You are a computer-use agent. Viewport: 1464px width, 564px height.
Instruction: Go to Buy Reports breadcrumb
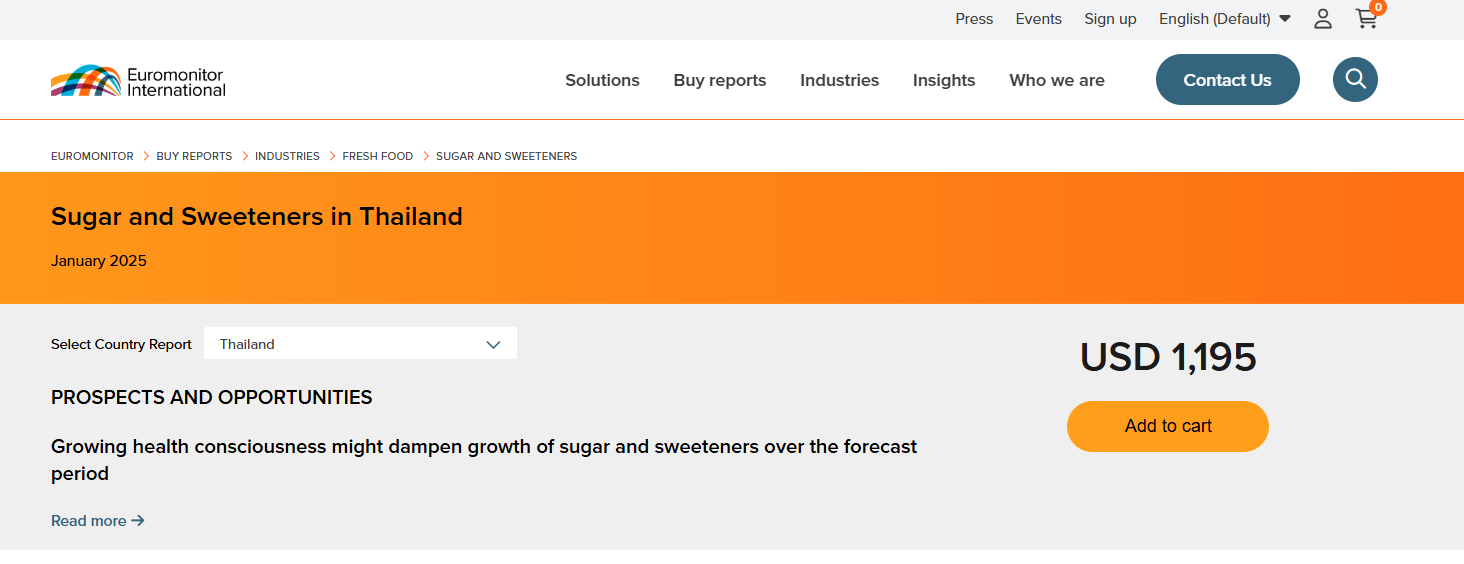click(194, 156)
